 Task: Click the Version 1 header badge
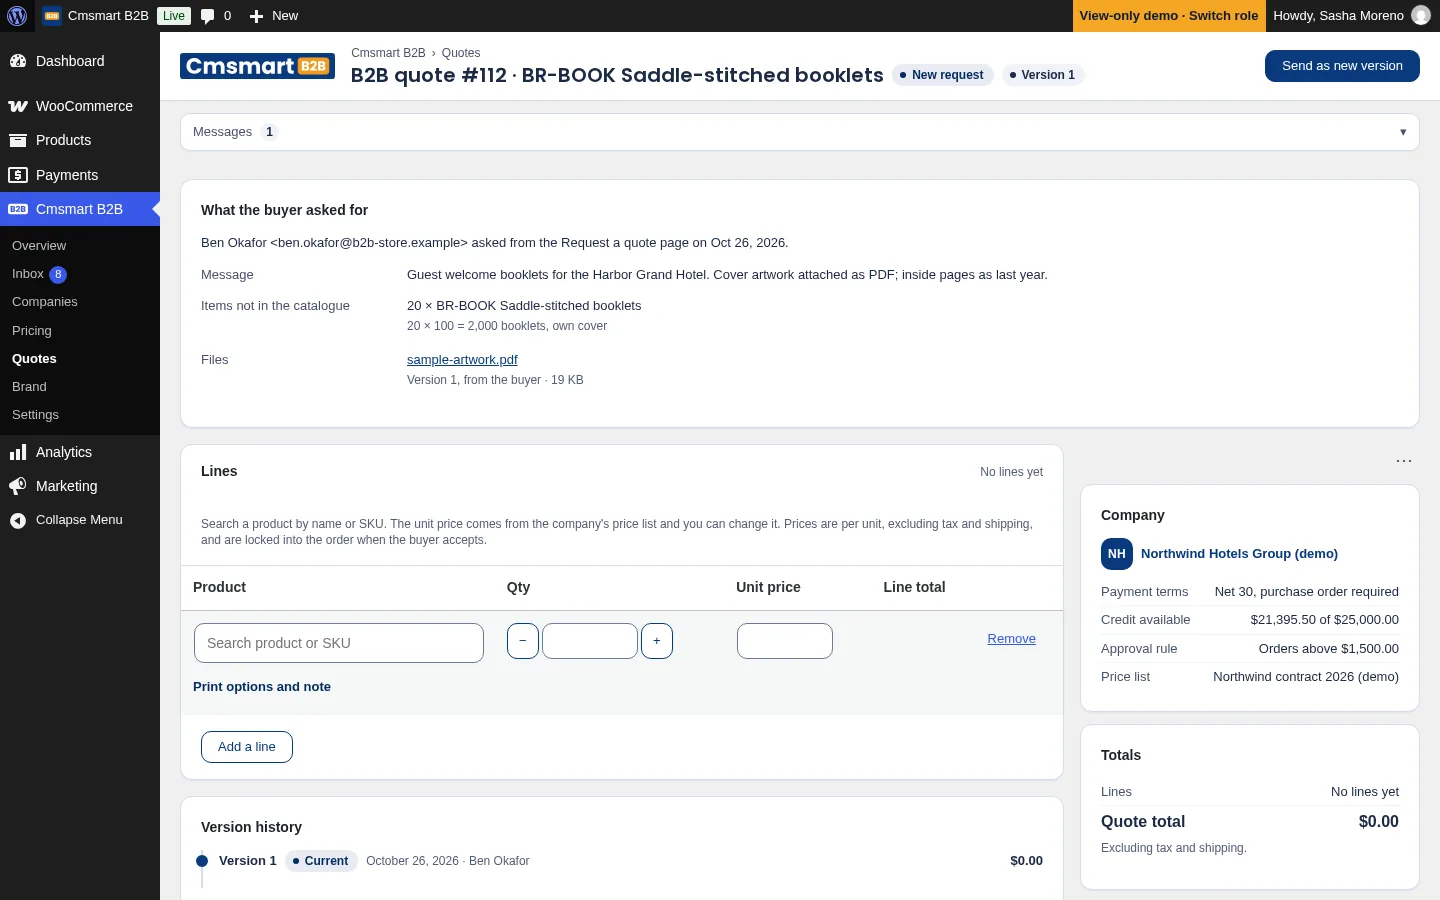pyautogui.click(x=1043, y=75)
